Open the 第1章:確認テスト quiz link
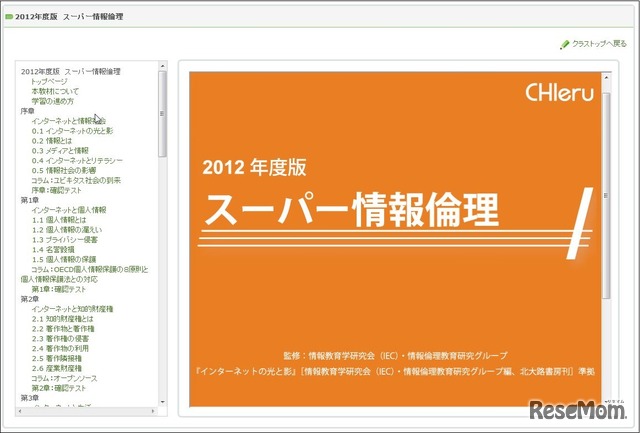The height and width of the screenshot is (433, 640). [x=62, y=288]
